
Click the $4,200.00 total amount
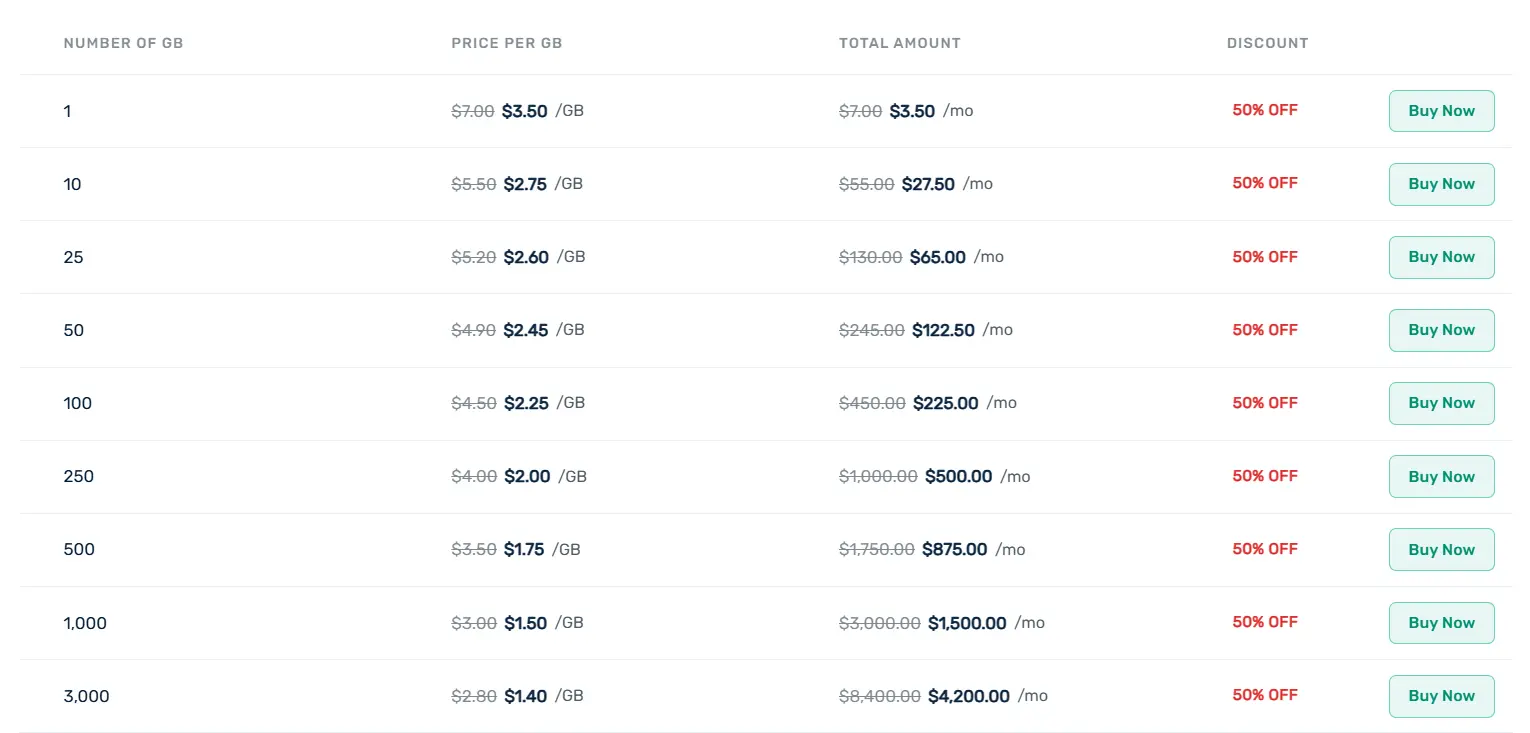point(968,696)
